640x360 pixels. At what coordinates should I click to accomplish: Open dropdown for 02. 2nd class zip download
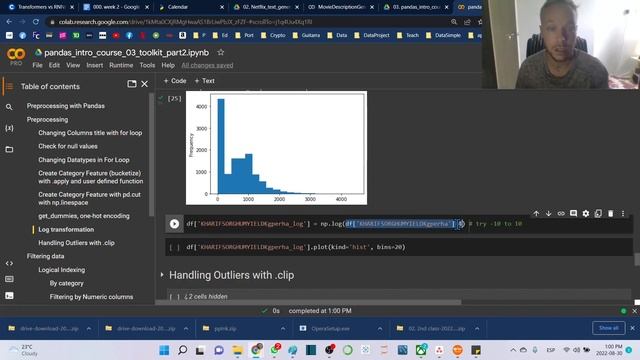[477, 329]
